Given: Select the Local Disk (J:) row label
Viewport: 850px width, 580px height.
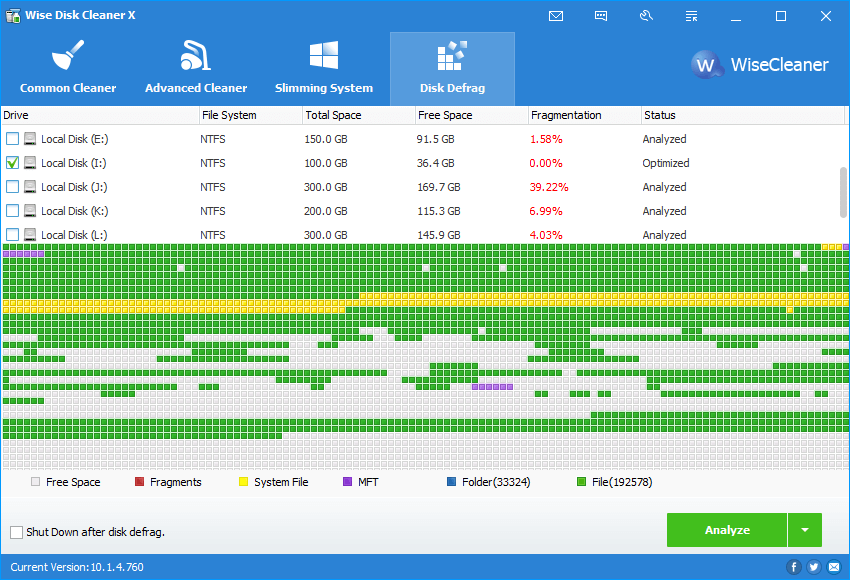Looking at the screenshot, I should coord(74,187).
